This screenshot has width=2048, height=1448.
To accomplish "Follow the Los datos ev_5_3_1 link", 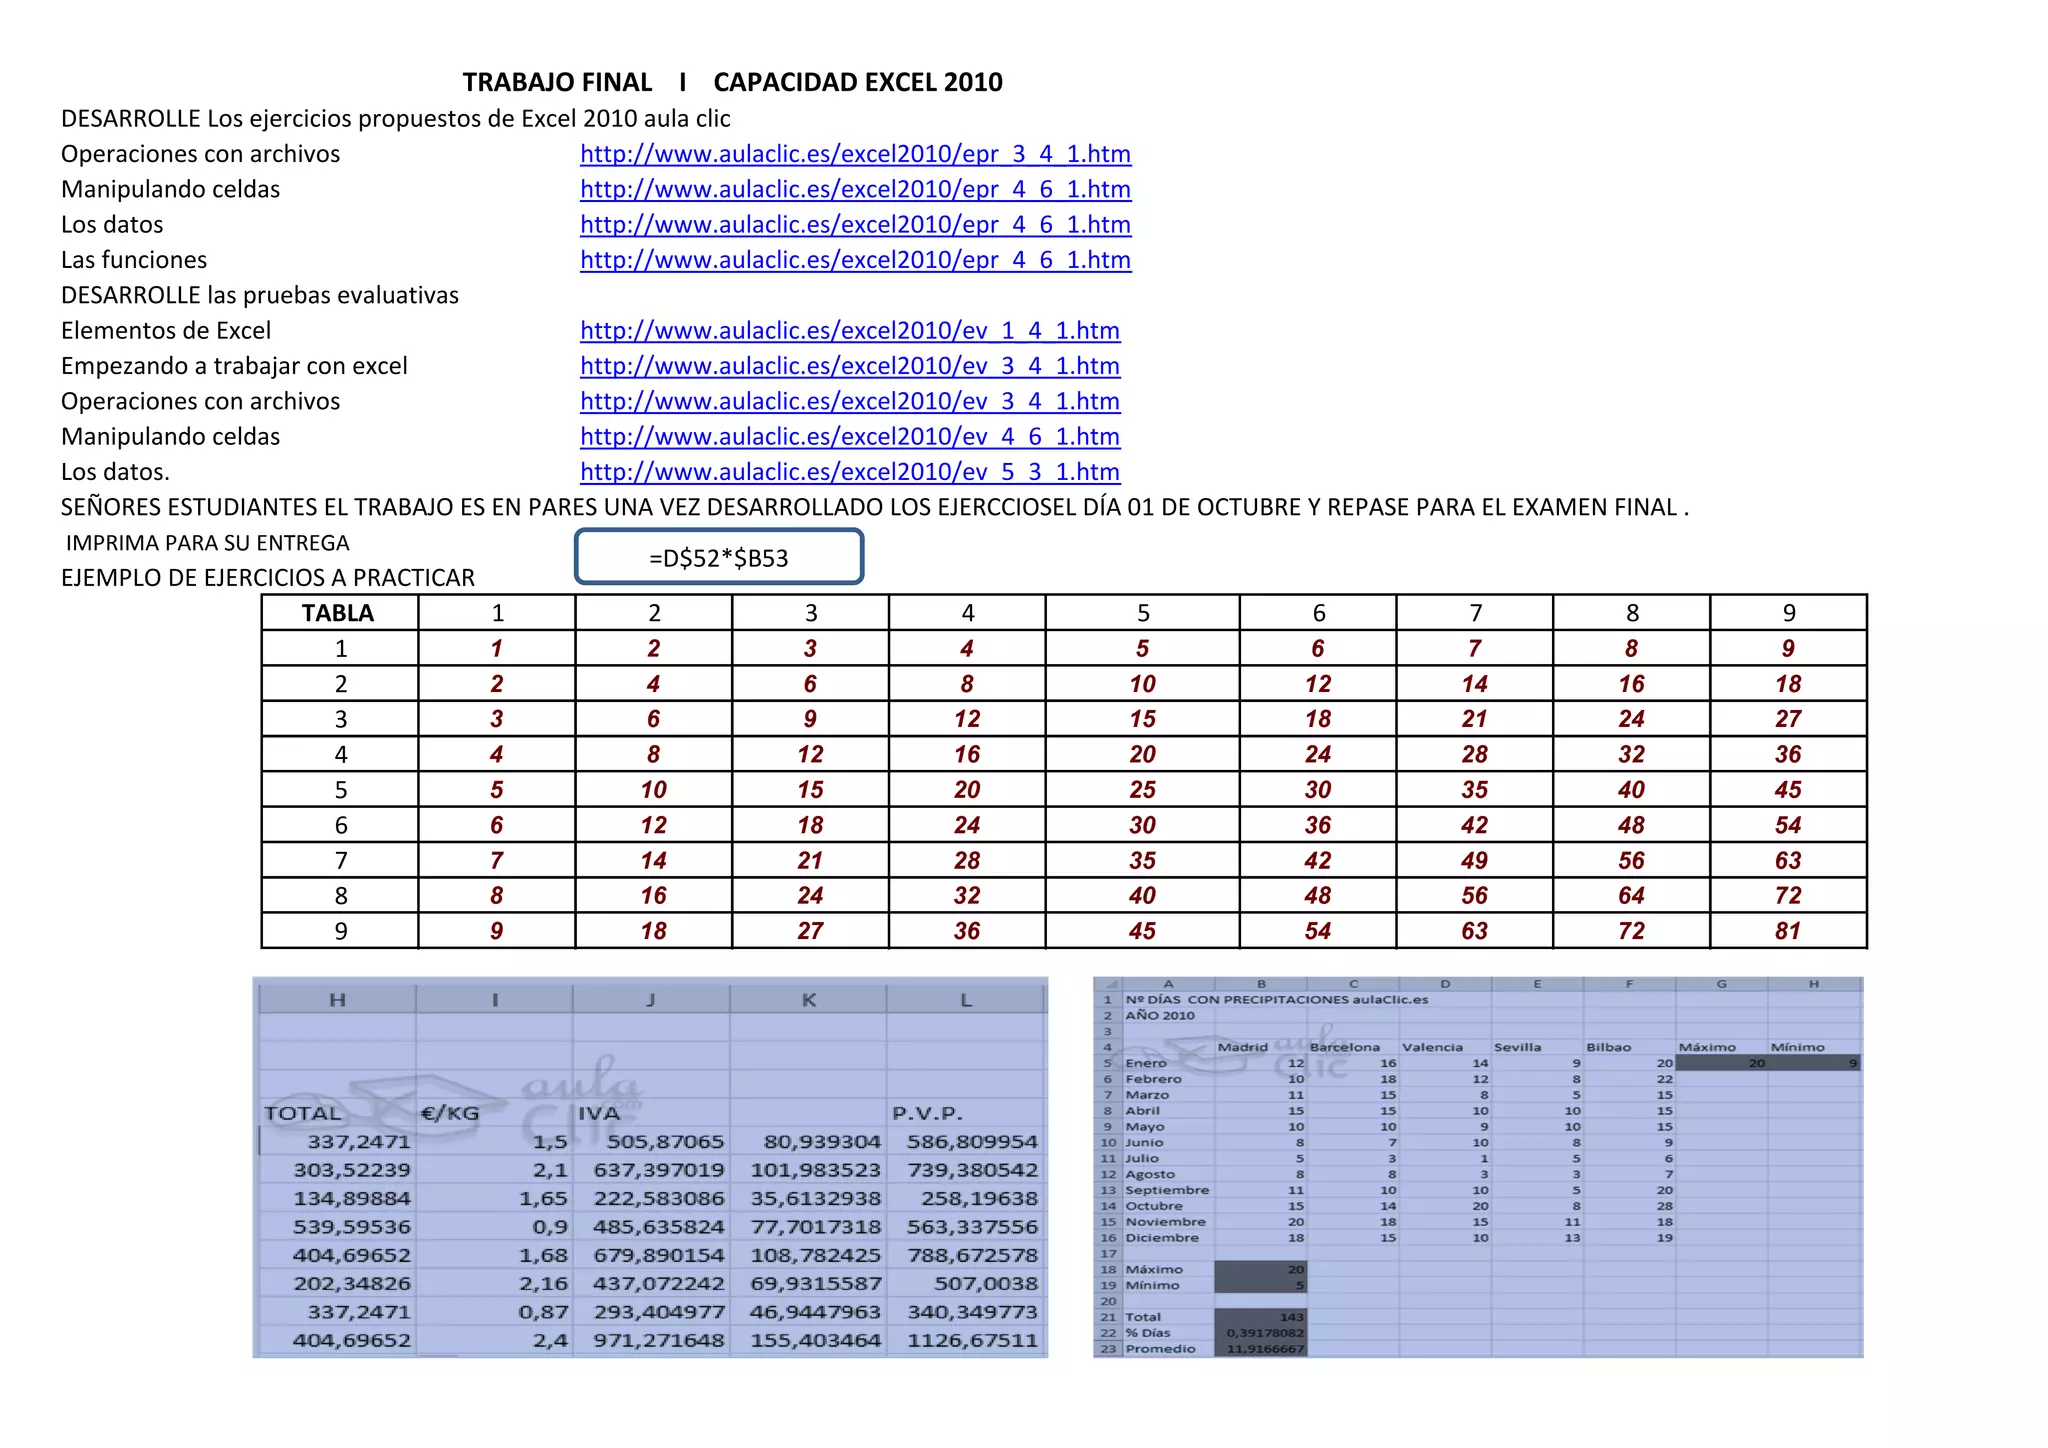I will coord(849,472).
